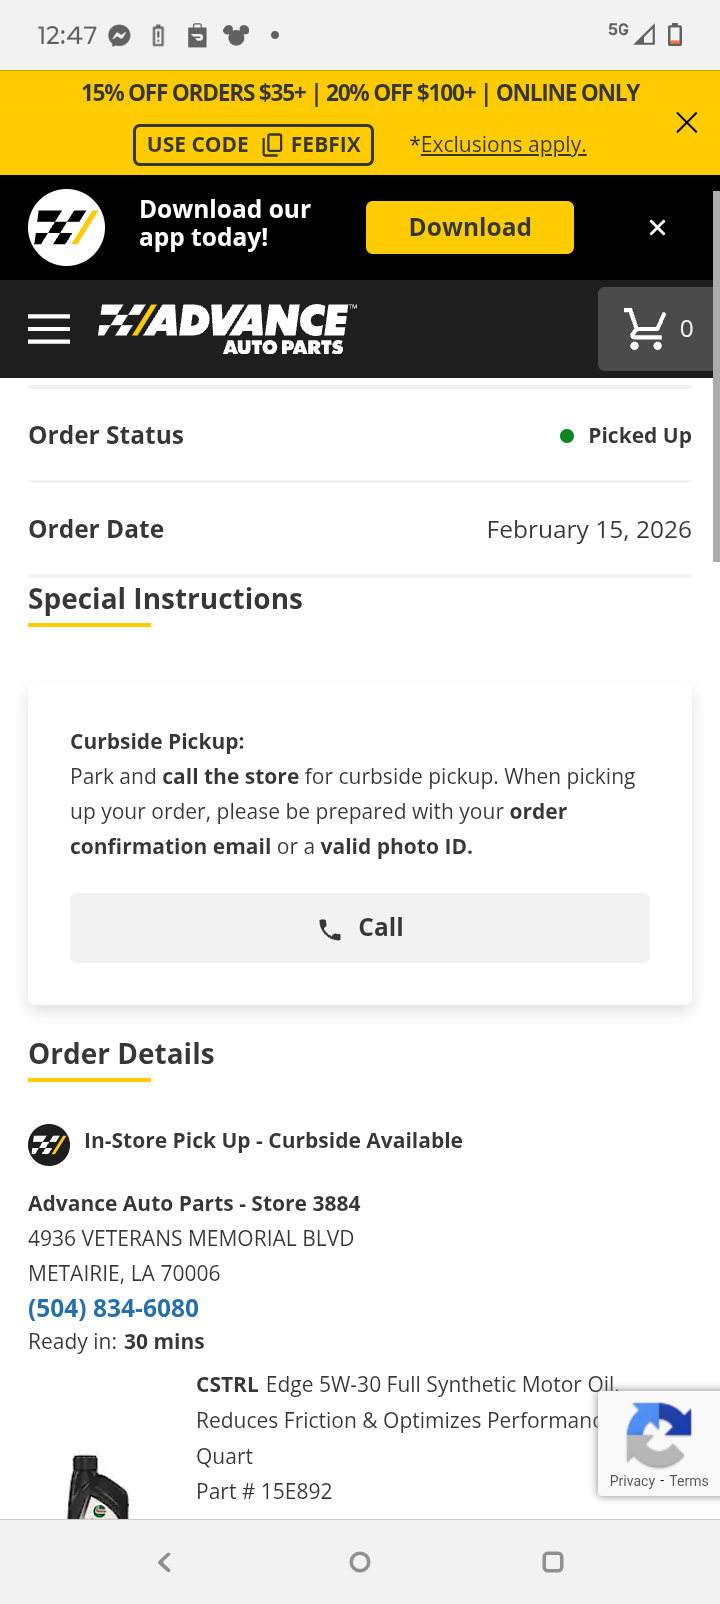Open reCAPTCHA Terms link

(x=689, y=1481)
